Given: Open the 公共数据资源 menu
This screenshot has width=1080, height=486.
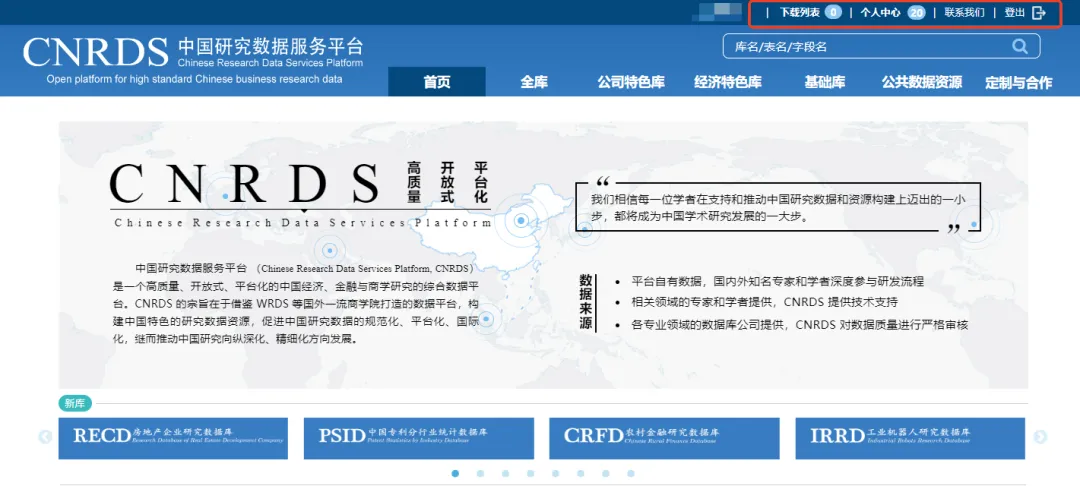Looking at the screenshot, I should [x=922, y=83].
